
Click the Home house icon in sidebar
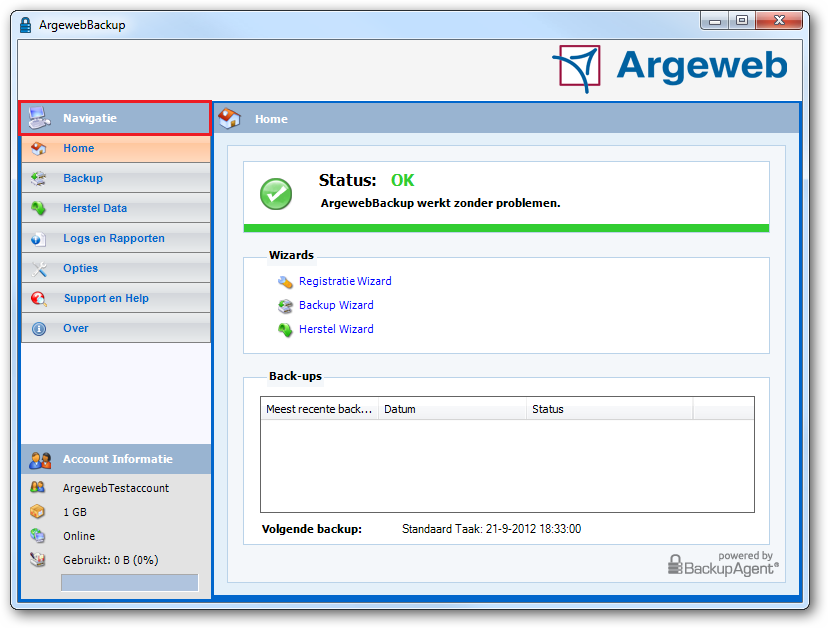coord(39,148)
